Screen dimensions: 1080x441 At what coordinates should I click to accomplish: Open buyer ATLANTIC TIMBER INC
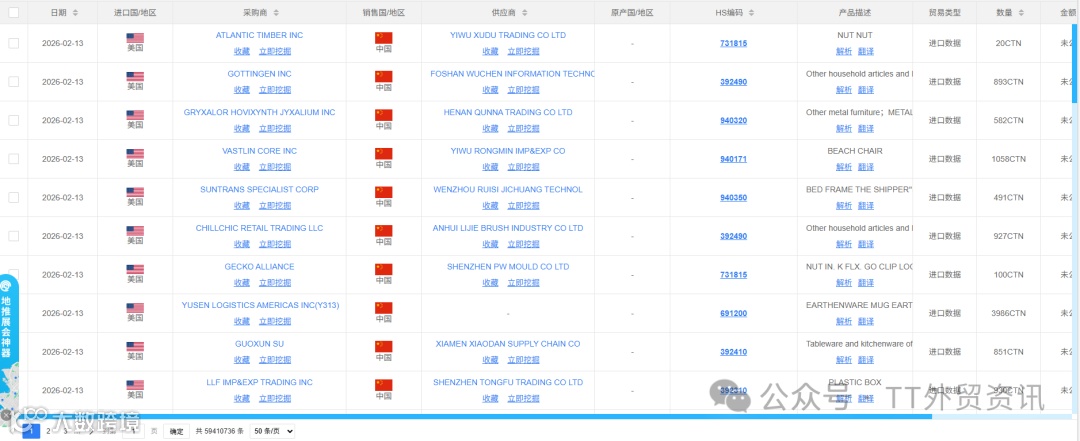pos(259,35)
